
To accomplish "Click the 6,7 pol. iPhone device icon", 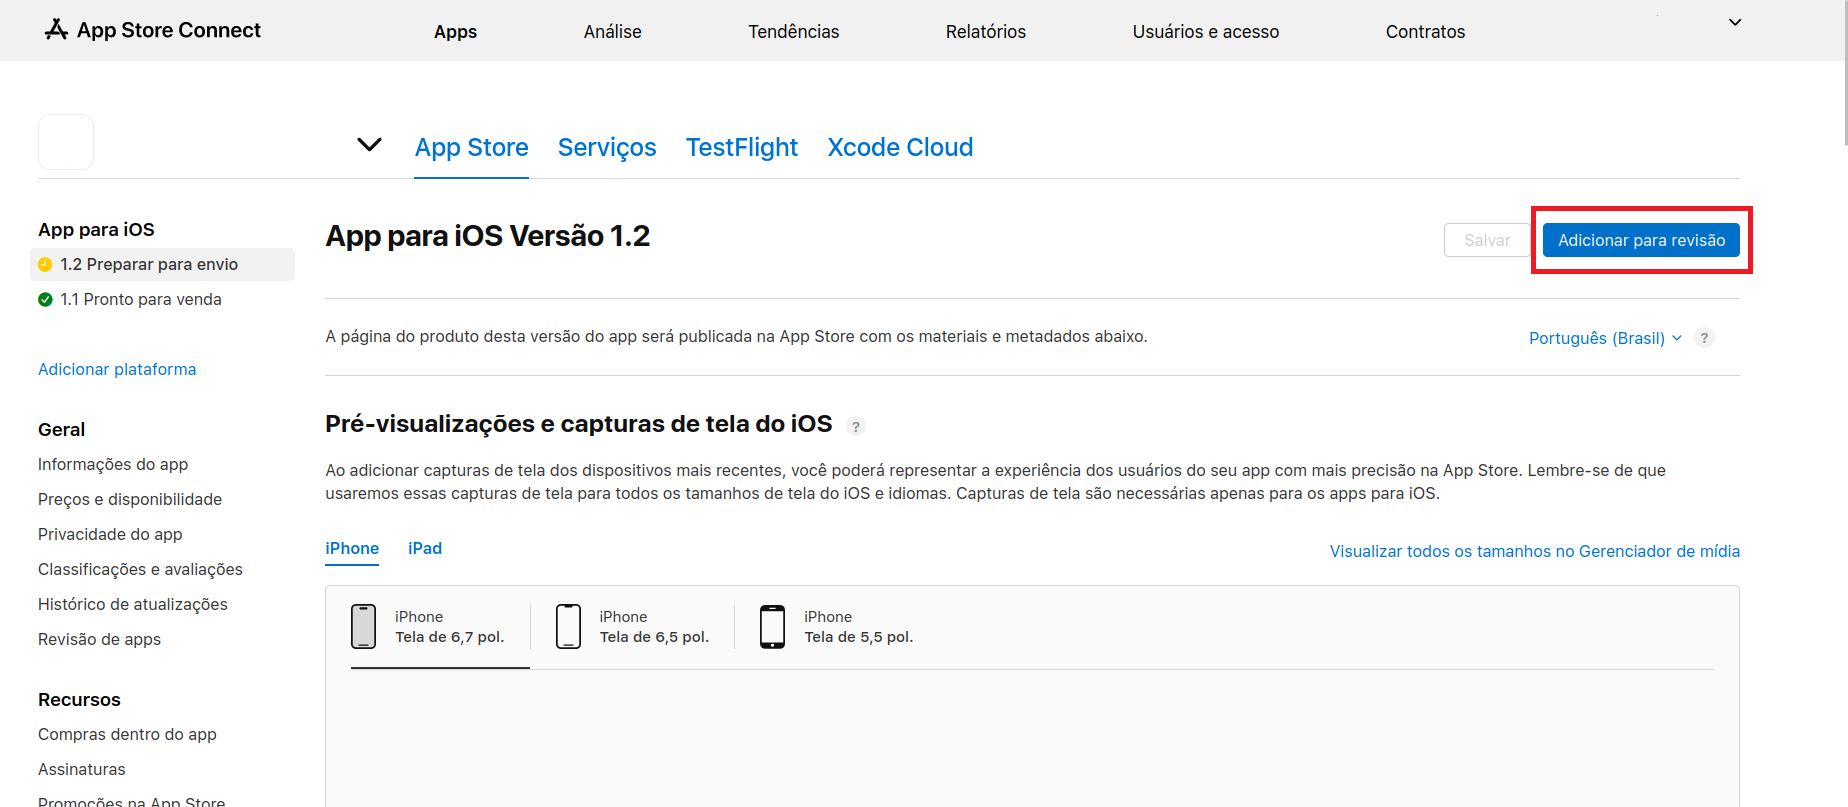I will 364,627.
